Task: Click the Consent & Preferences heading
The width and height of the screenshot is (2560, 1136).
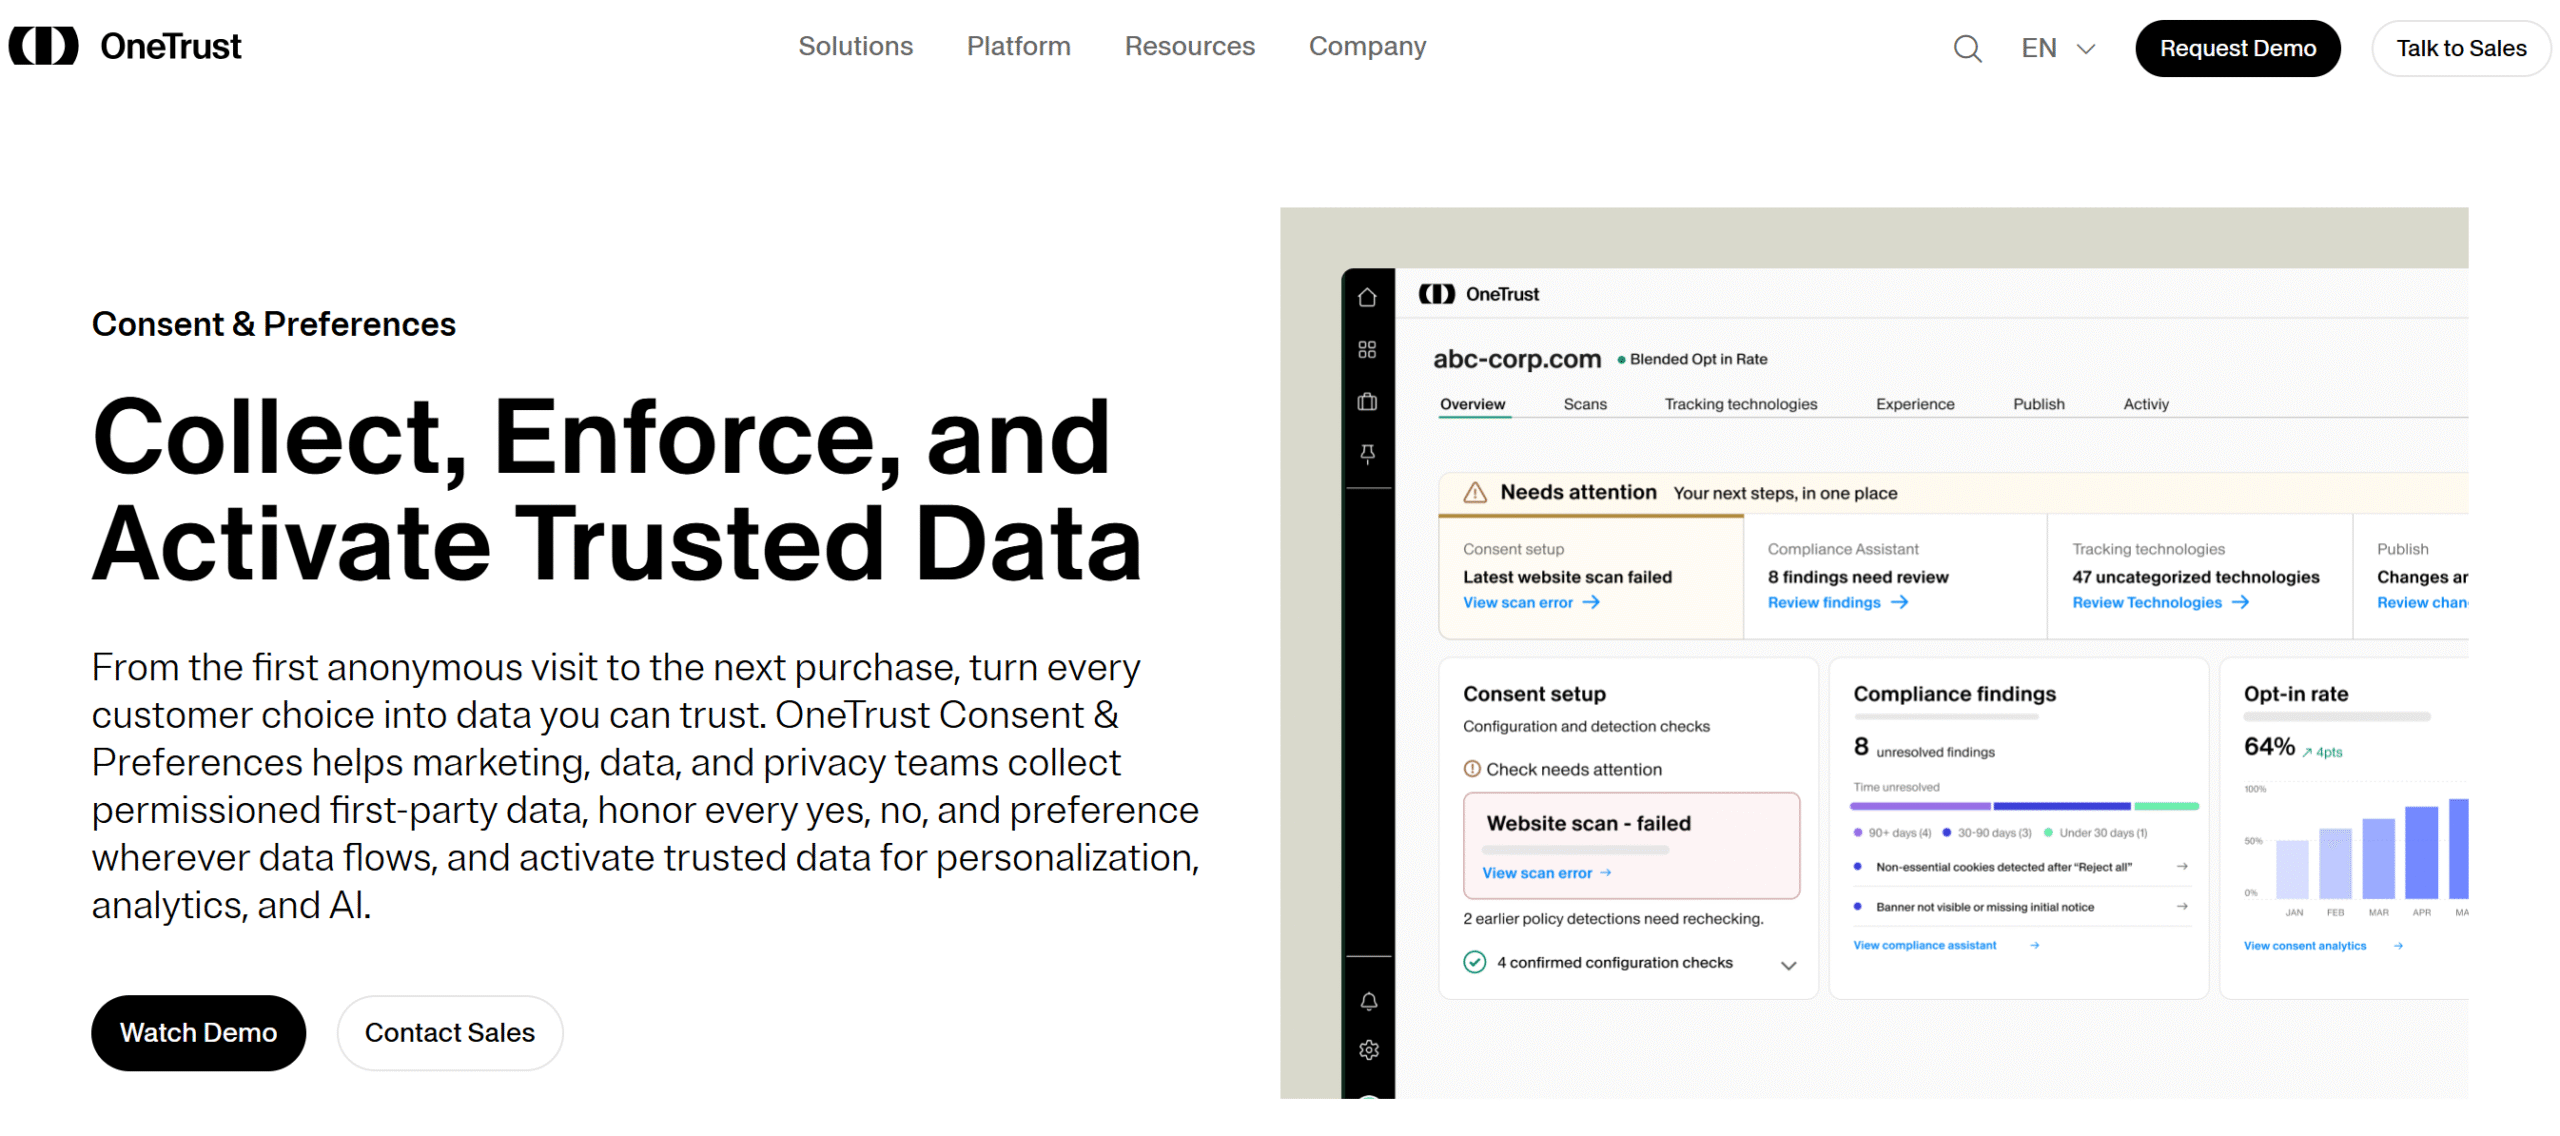Action: point(273,324)
